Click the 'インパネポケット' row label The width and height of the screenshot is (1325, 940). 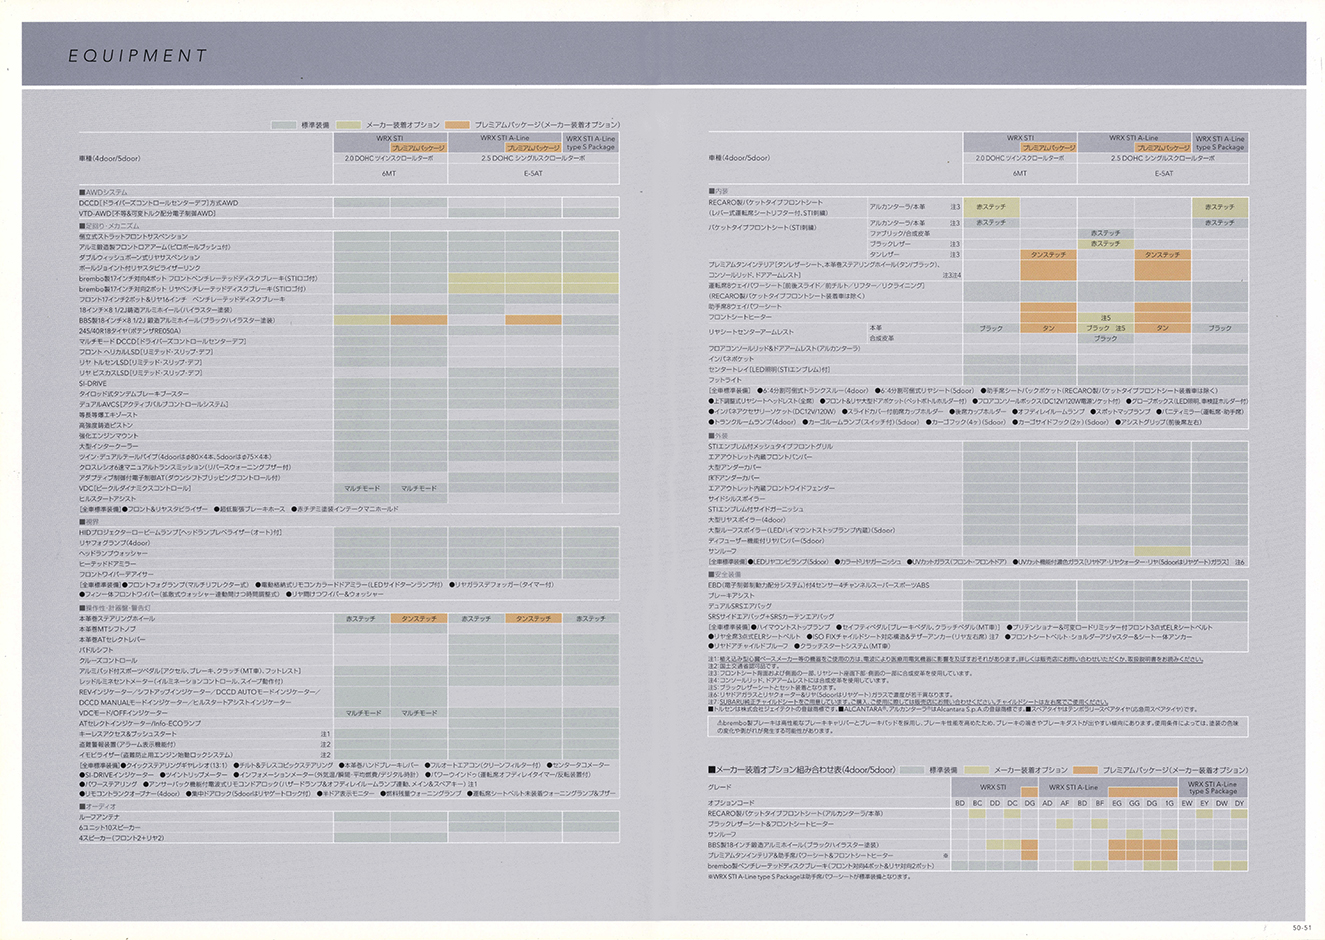[x=731, y=359]
